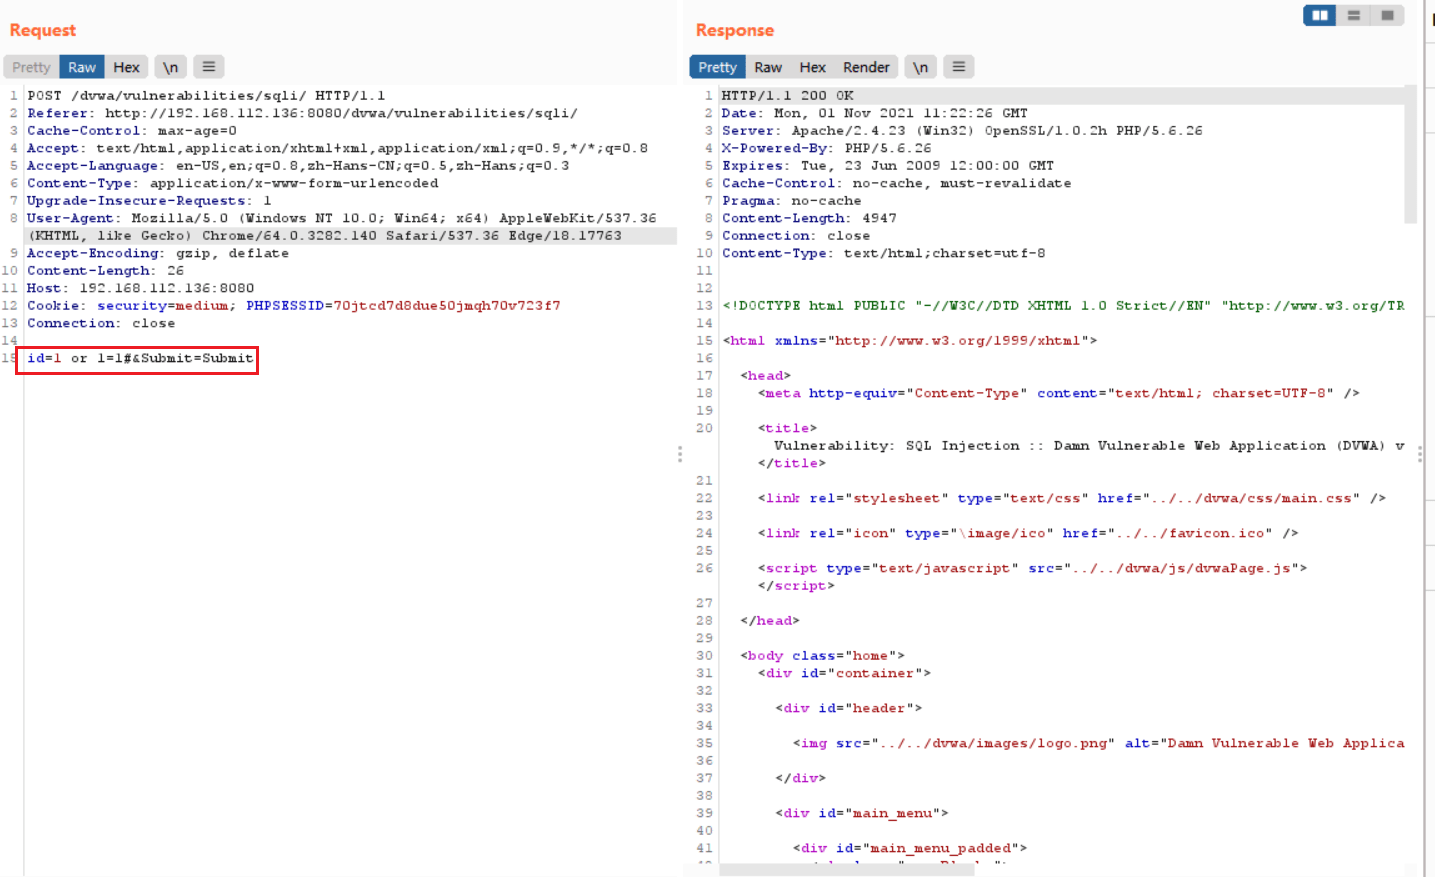
Task: Click 'Content-Length: 4947' in the response
Action: [x=810, y=219]
